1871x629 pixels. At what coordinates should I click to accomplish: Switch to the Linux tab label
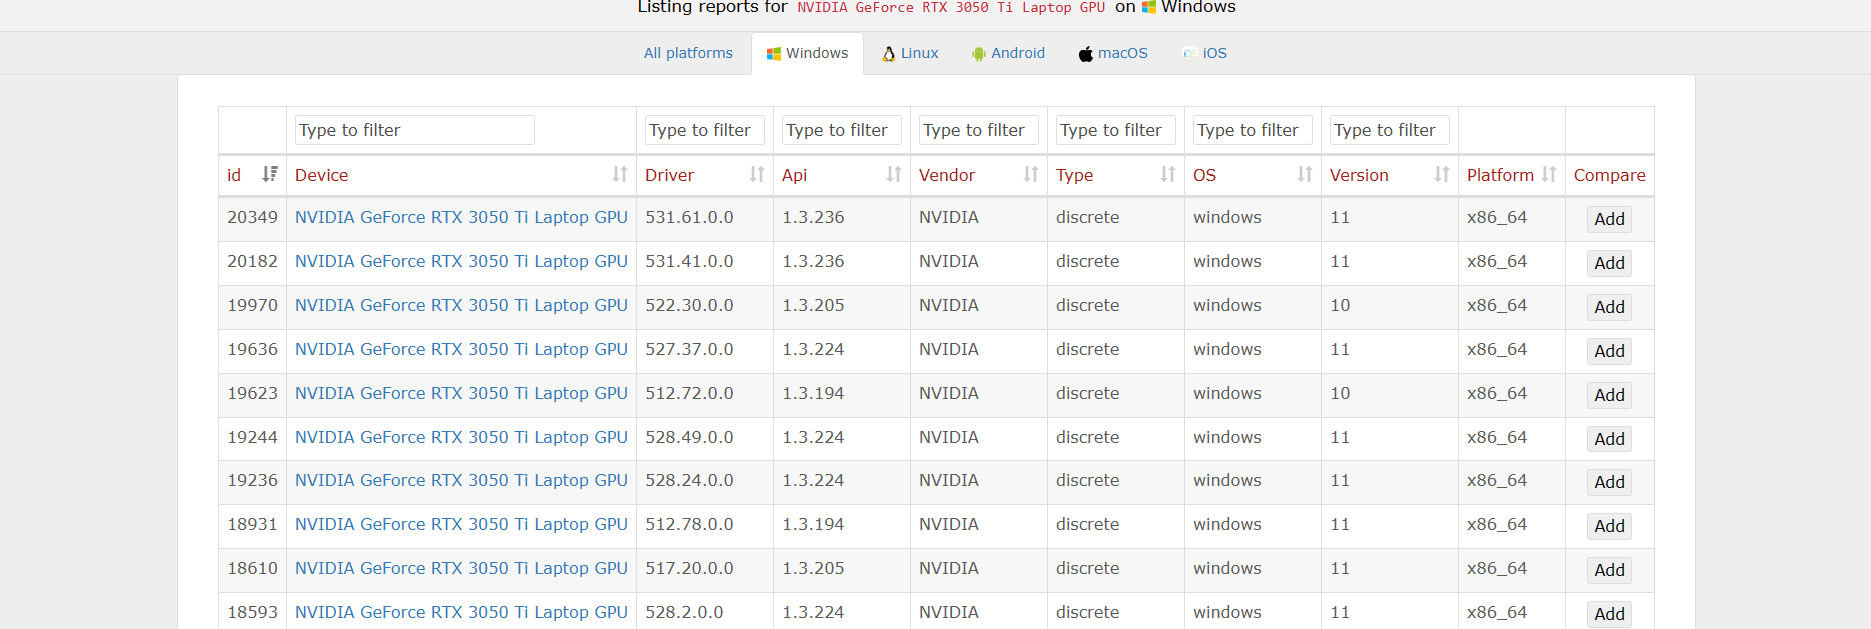919,53
